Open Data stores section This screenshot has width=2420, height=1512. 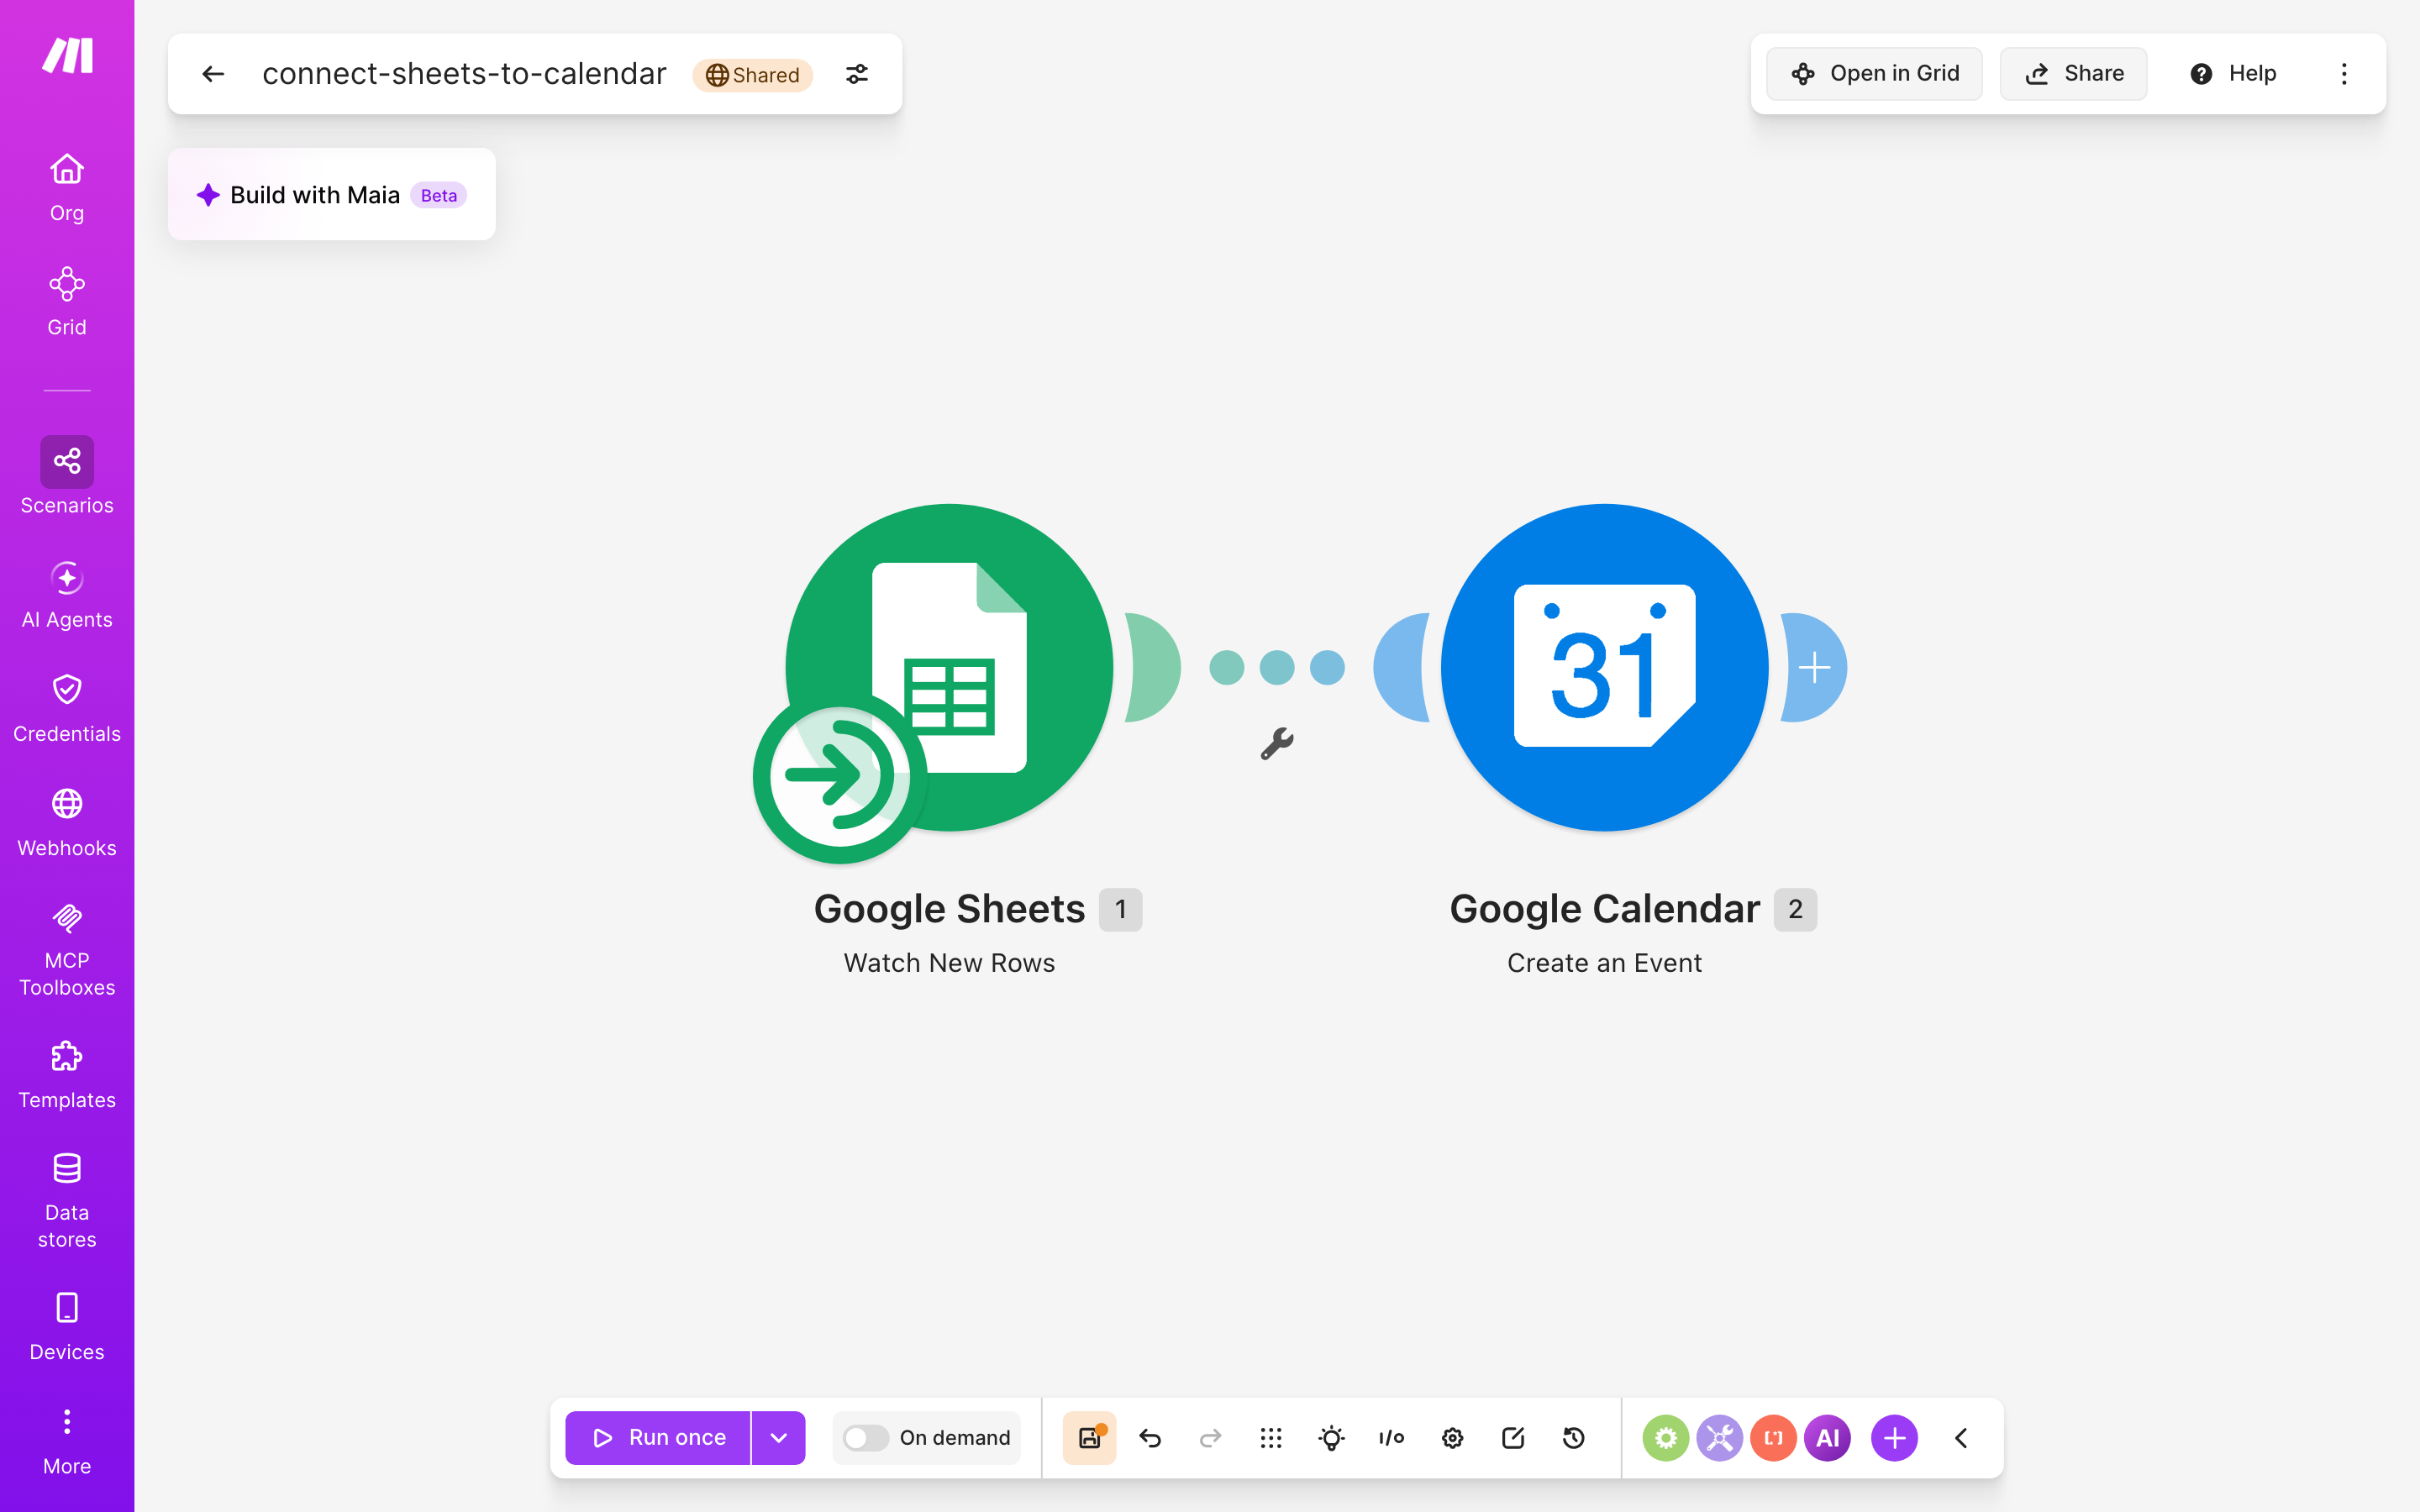click(67, 1201)
